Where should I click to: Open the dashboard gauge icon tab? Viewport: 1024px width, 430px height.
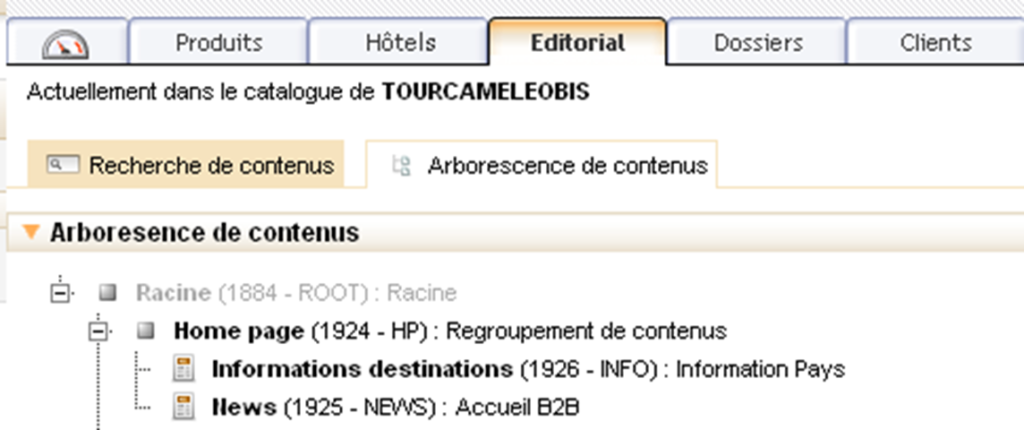(65, 44)
